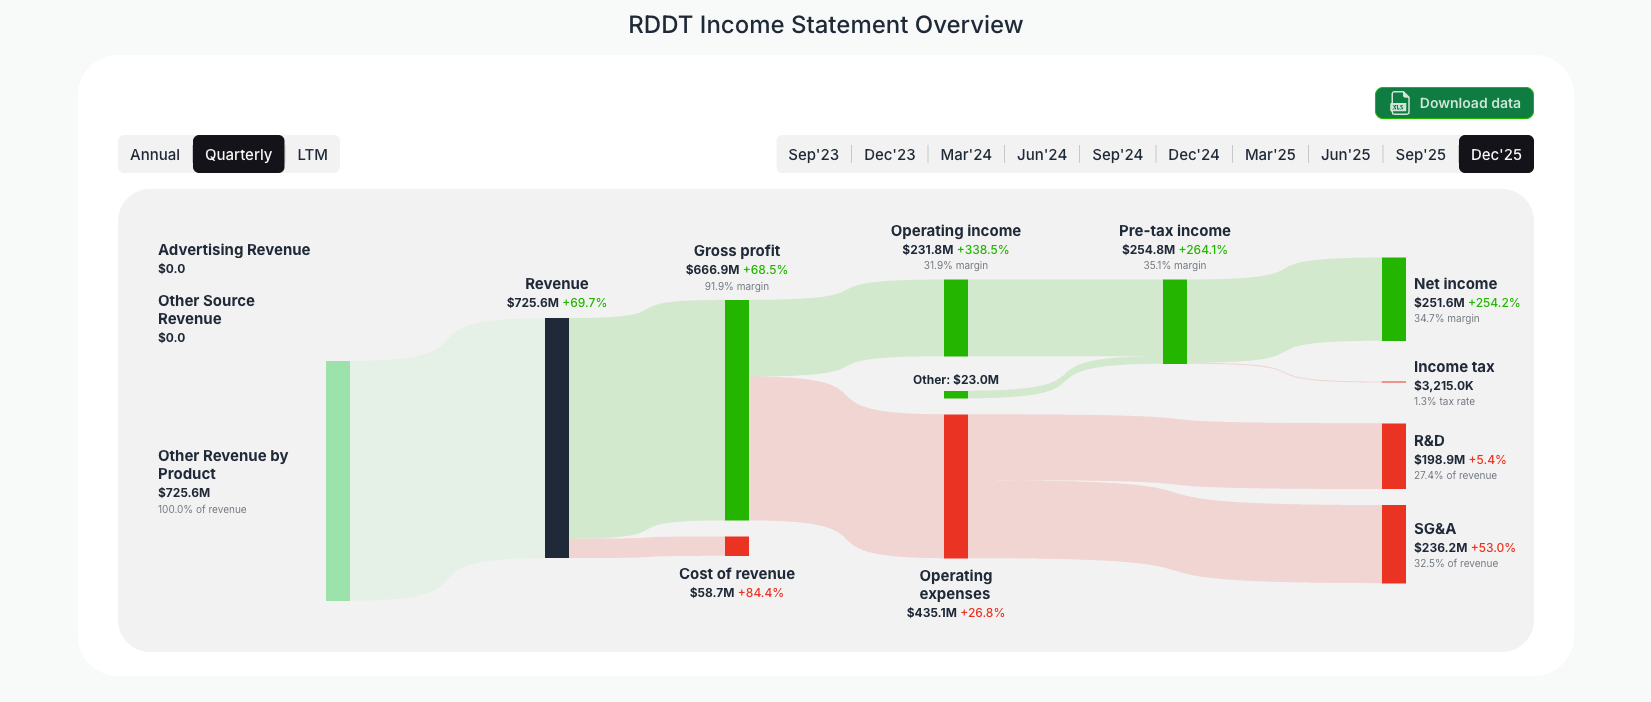This screenshot has width=1651, height=702.
Task: Click the R&D label
Action: click(1429, 441)
